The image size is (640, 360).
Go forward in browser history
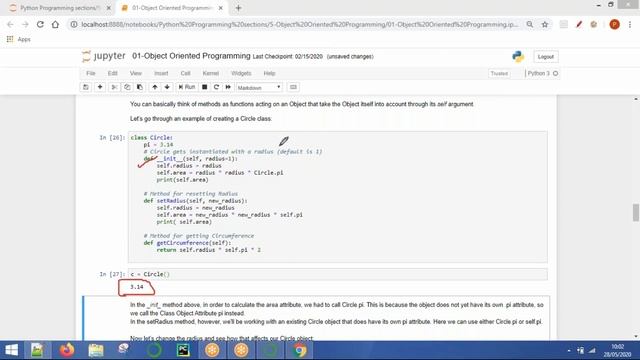click(25, 24)
